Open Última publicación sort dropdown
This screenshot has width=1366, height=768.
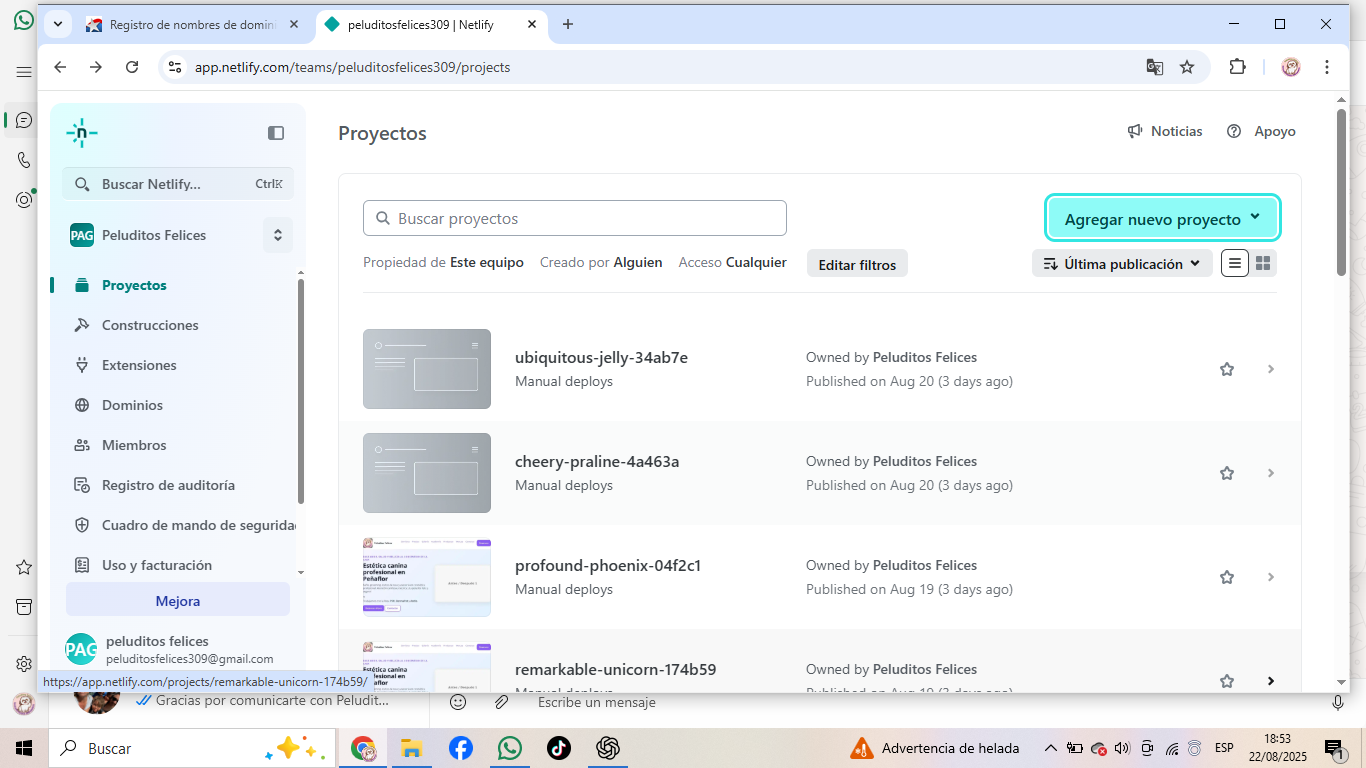[1122, 264]
